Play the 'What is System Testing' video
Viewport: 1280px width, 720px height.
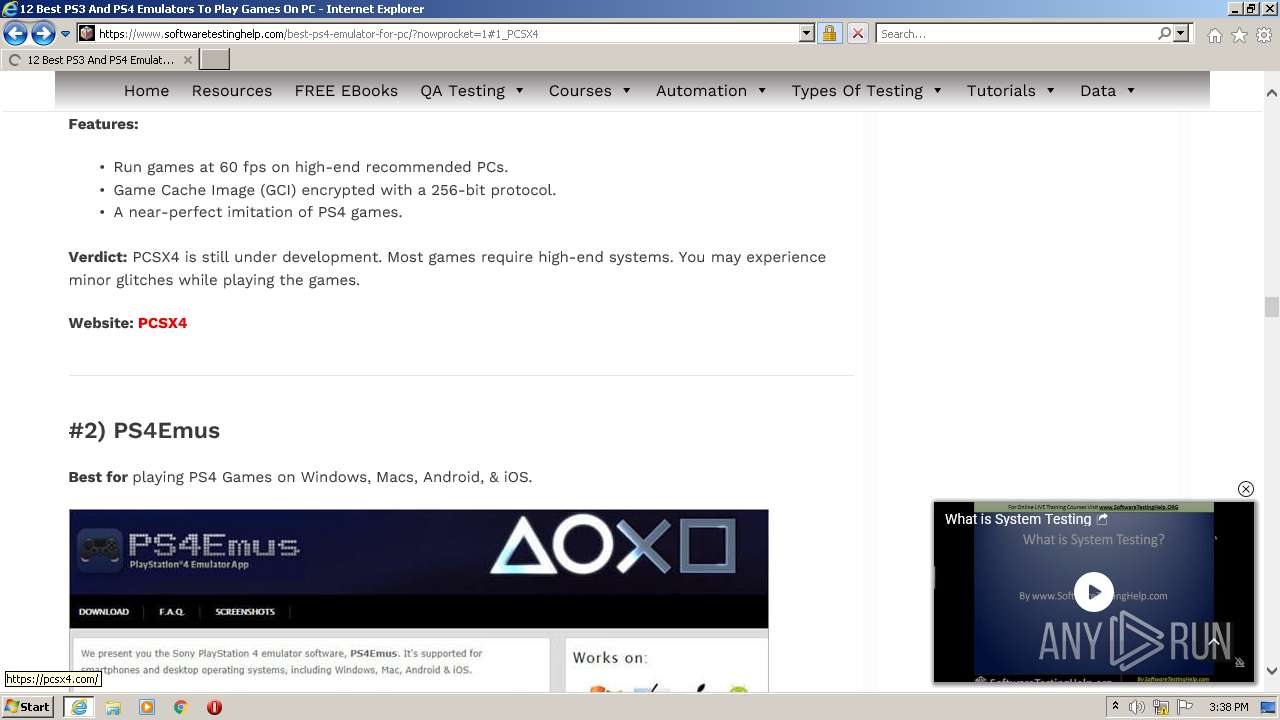coord(1094,591)
